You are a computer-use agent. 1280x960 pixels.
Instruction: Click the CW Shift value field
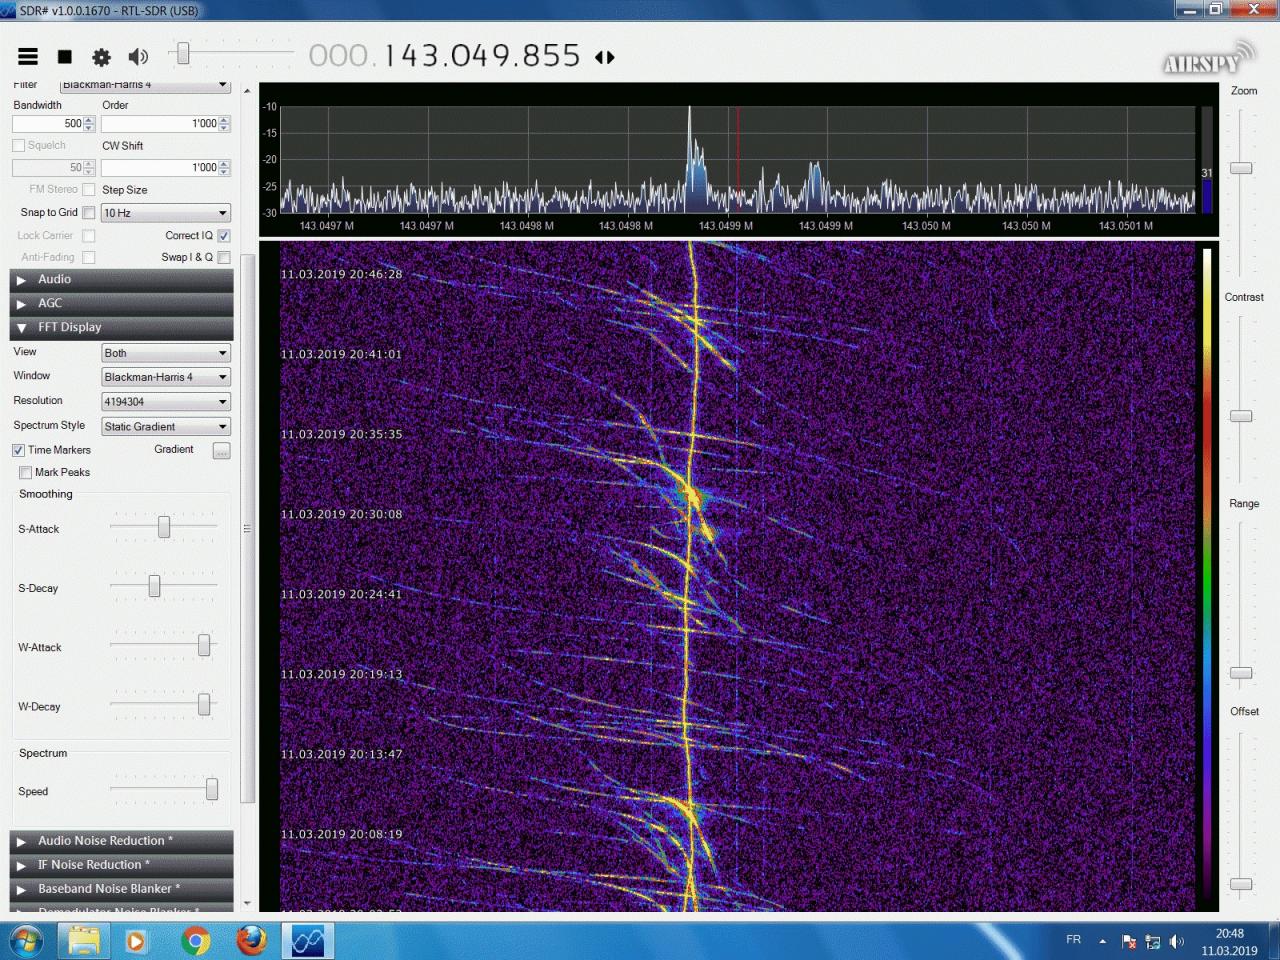pyautogui.click(x=160, y=168)
